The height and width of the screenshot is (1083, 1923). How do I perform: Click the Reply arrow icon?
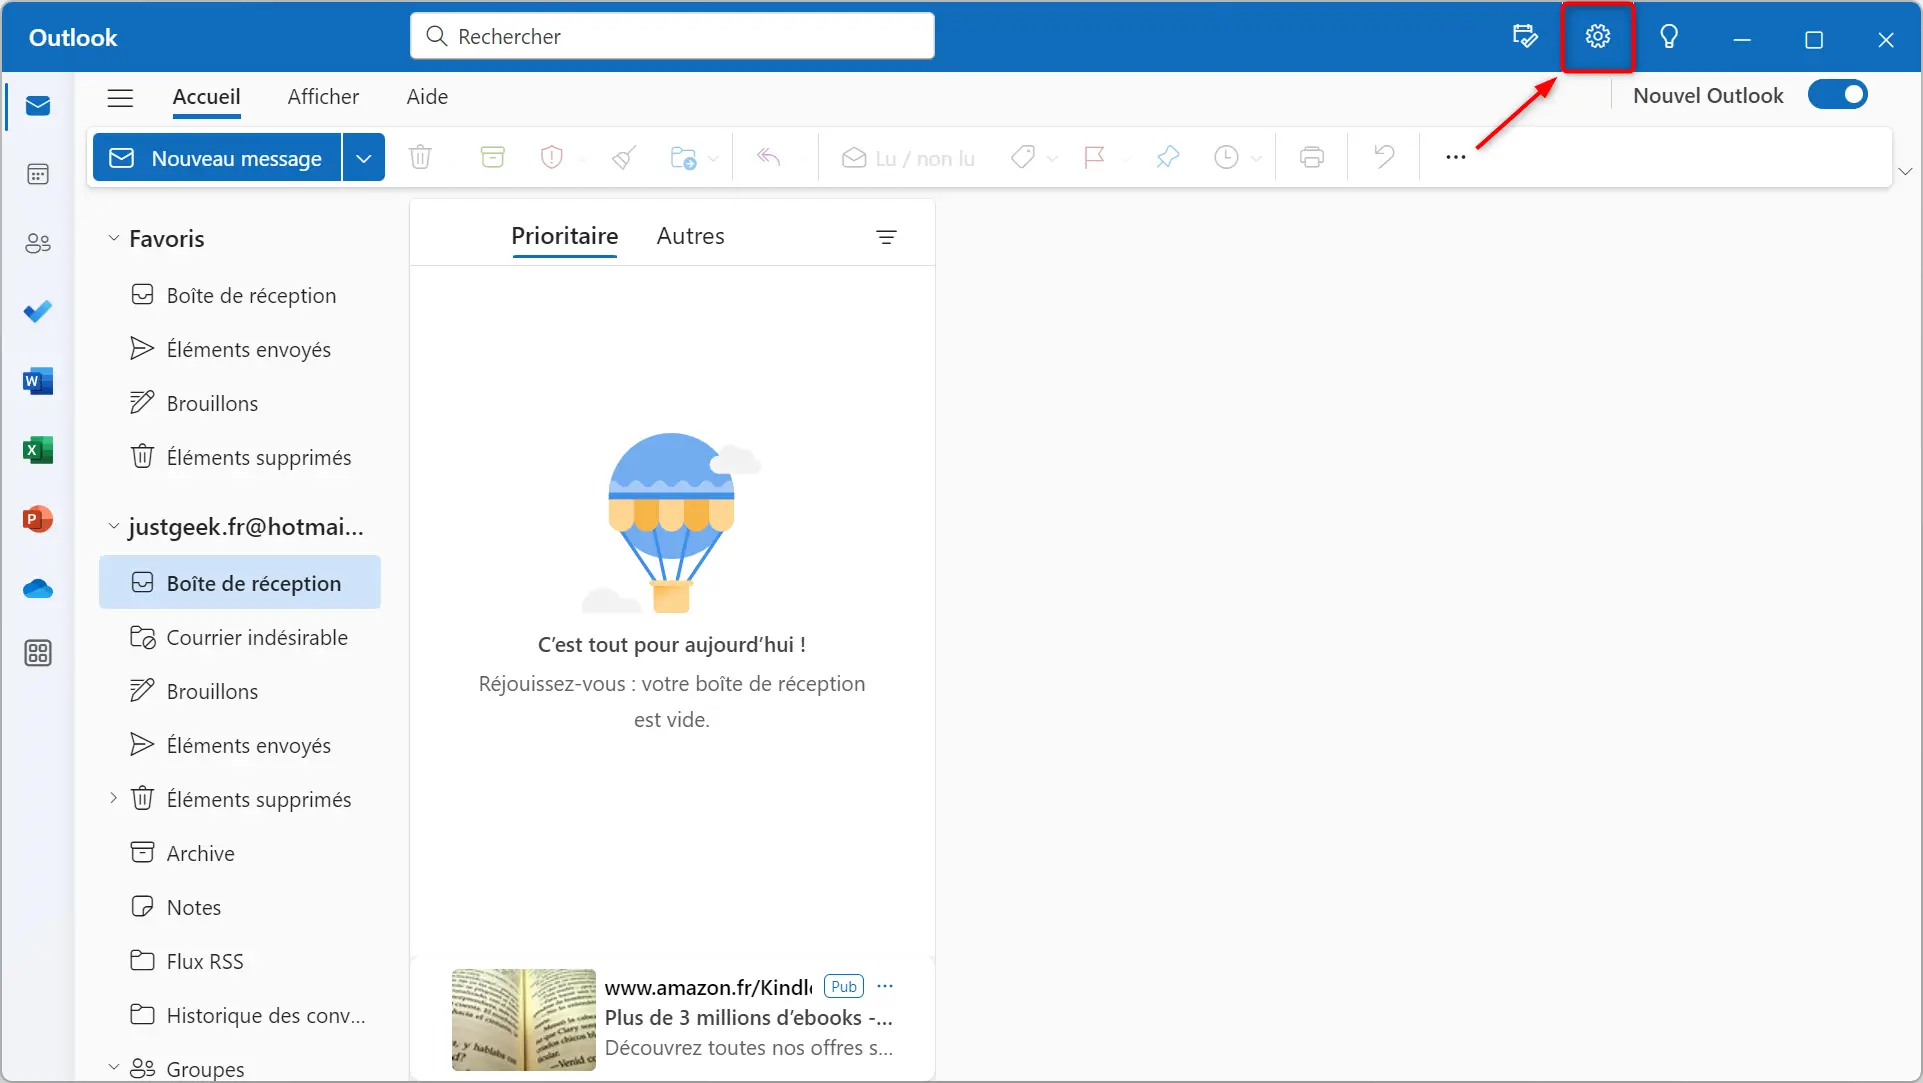tap(768, 157)
